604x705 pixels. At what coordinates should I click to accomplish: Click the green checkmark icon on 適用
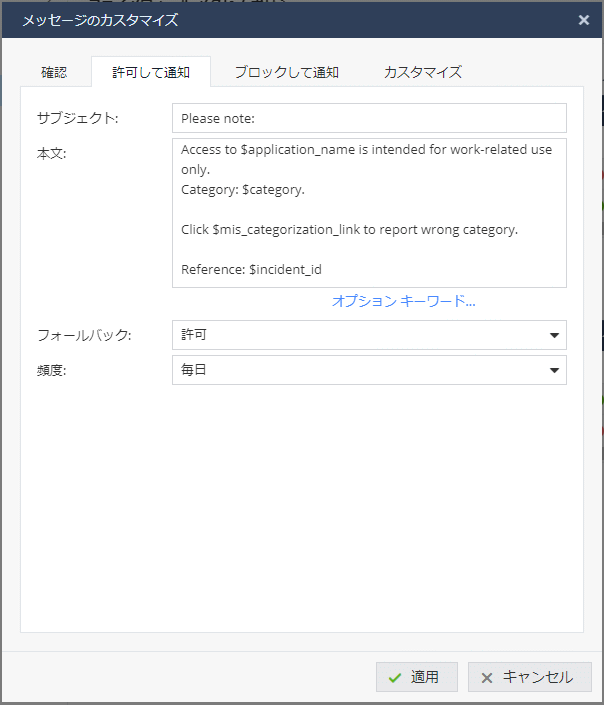click(395, 677)
